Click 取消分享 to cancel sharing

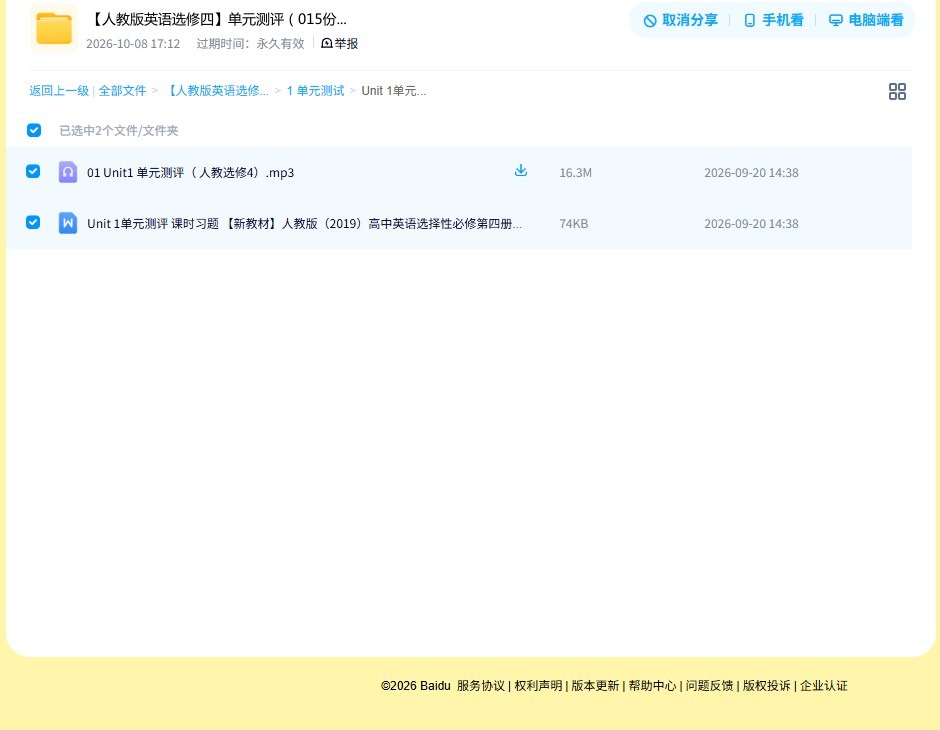pos(680,20)
